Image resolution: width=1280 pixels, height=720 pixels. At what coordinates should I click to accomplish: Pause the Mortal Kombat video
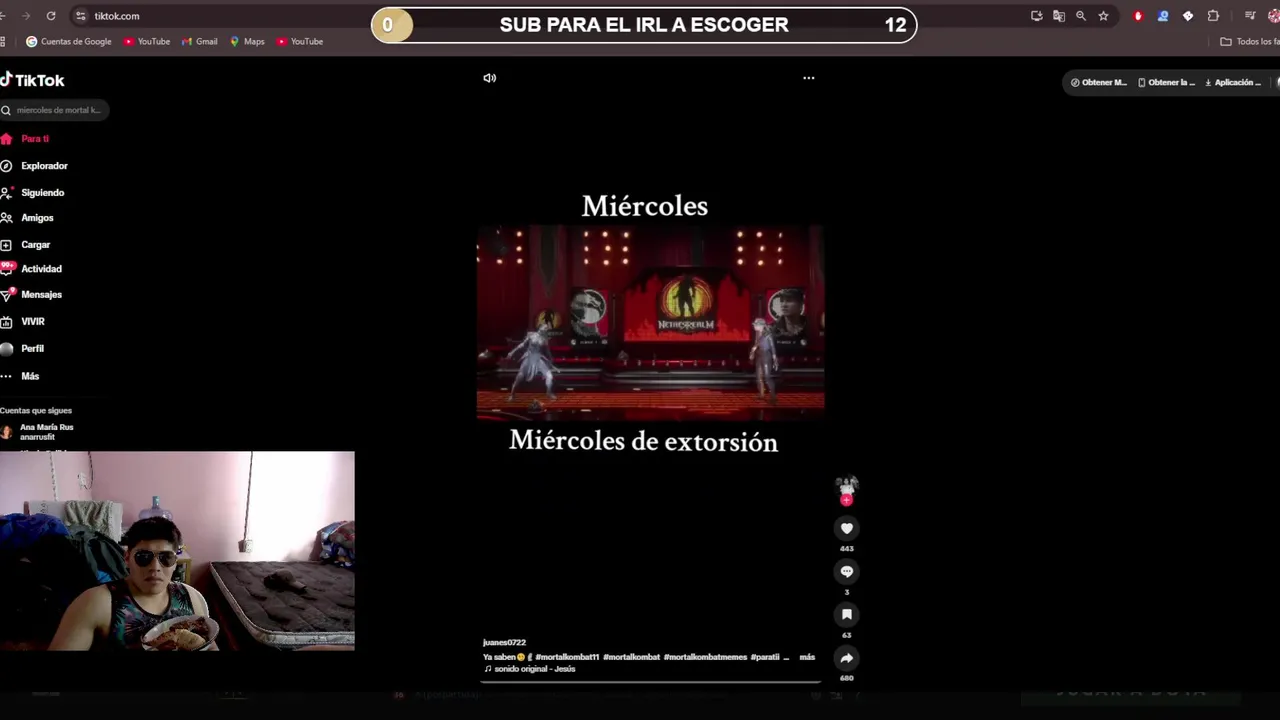[650, 322]
